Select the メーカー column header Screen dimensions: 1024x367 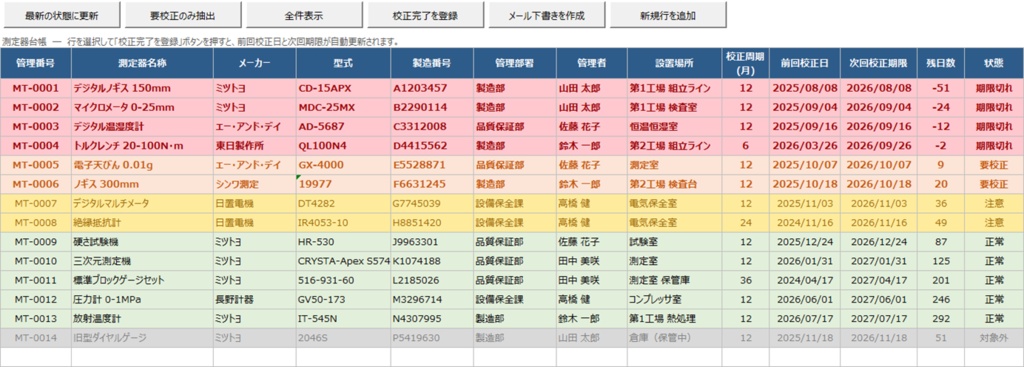click(255, 63)
